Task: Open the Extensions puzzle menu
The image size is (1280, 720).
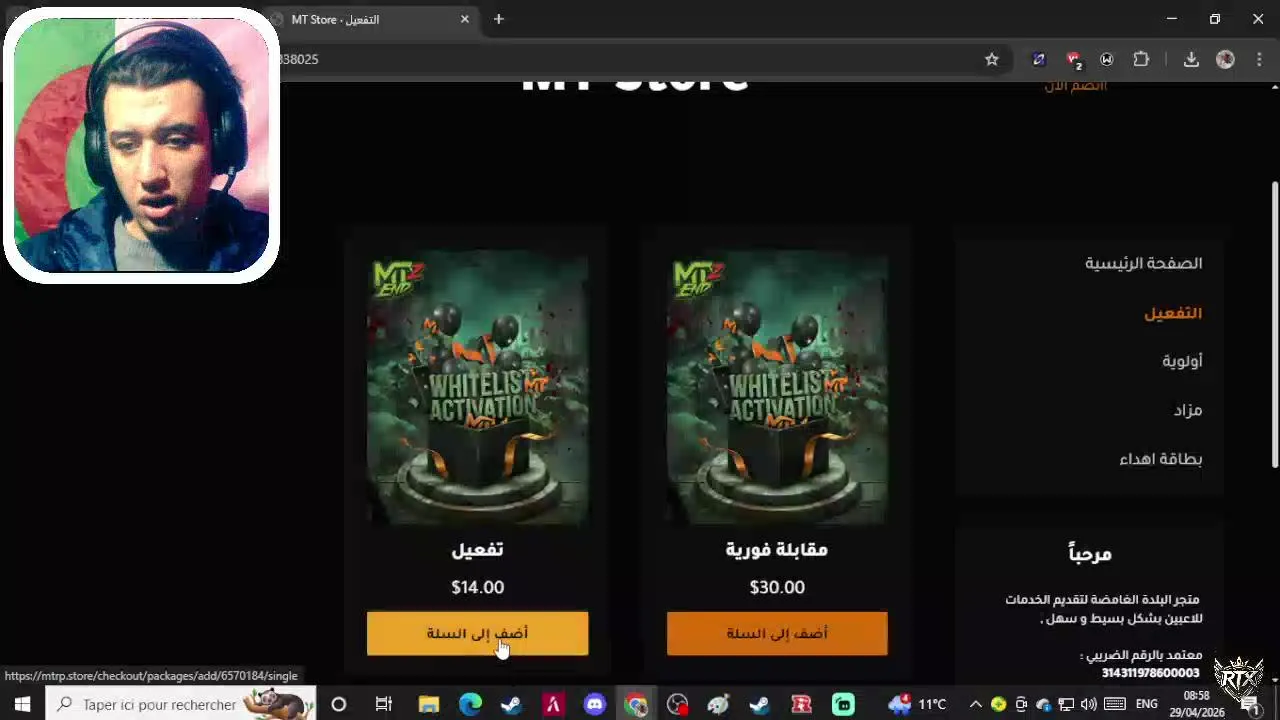Action: click(1141, 59)
